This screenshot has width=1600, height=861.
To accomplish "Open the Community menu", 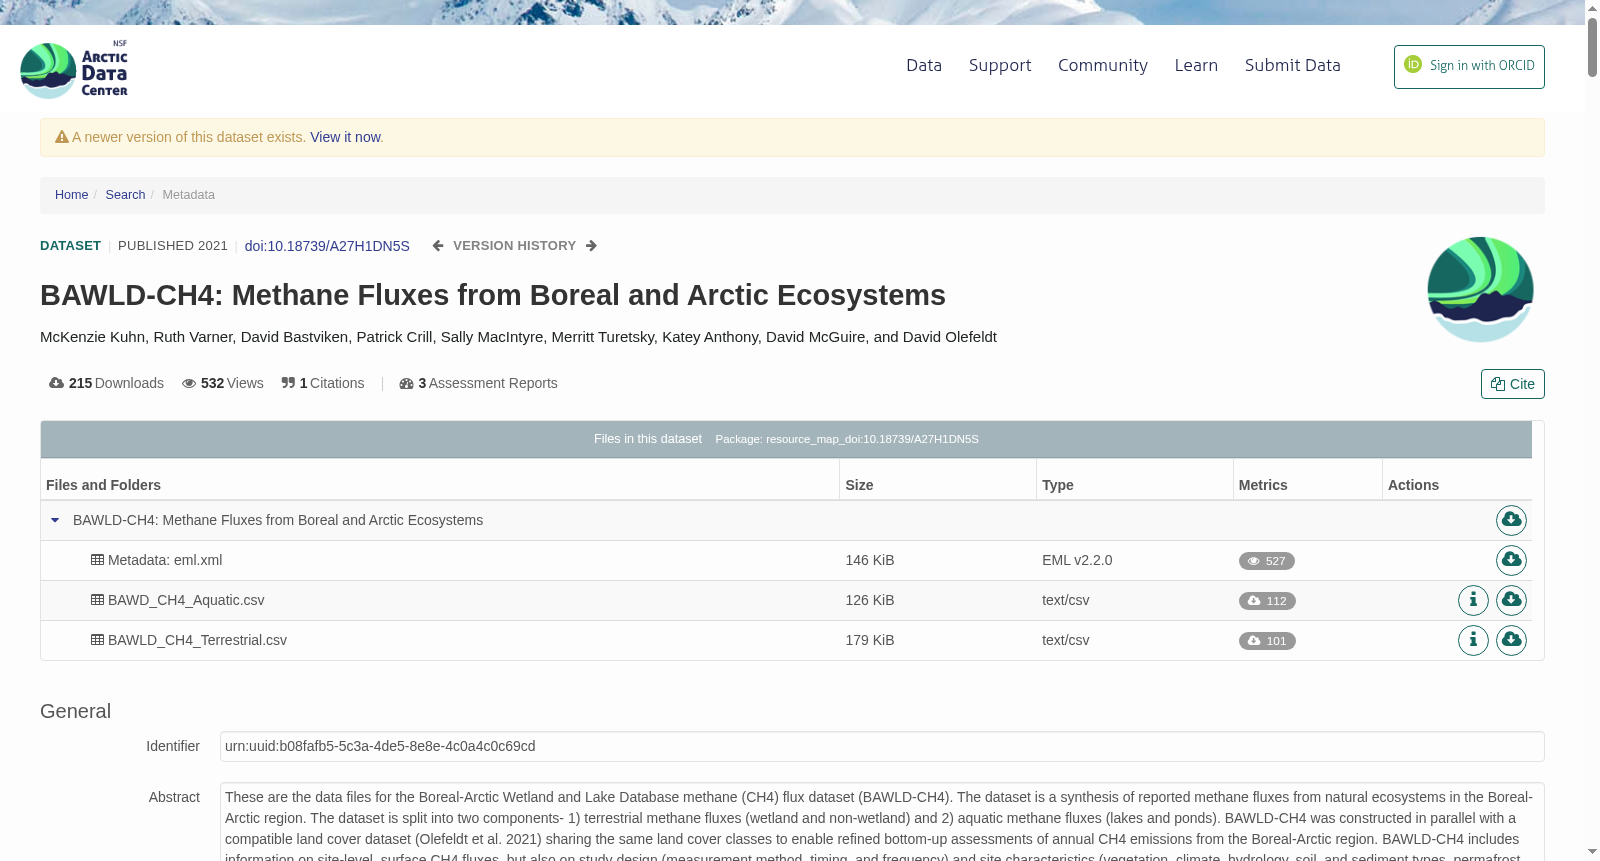I will coord(1103,65).
